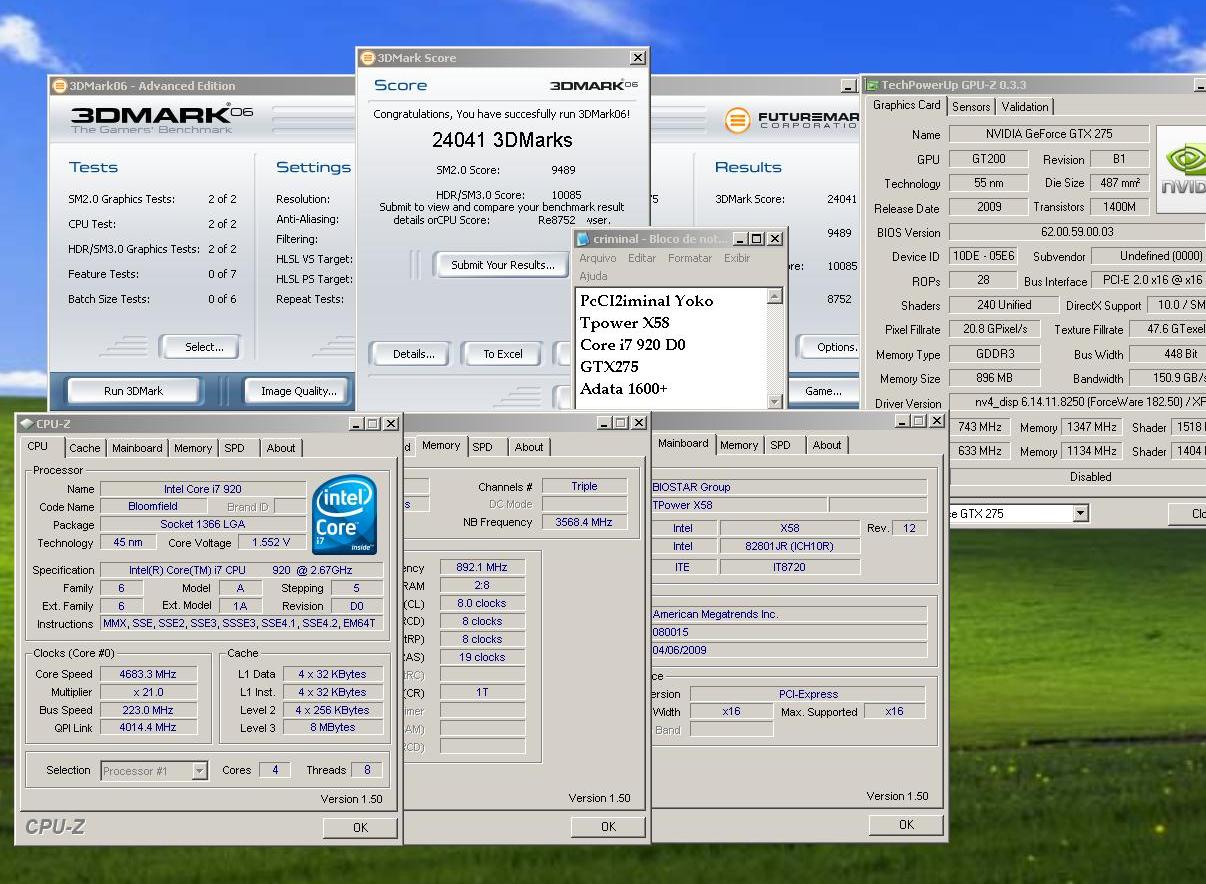Select Graphics Card tab in GPU-Z
The width and height of the screenshot is (1206, 884).
pyautogui.click(x=907, y=105)
